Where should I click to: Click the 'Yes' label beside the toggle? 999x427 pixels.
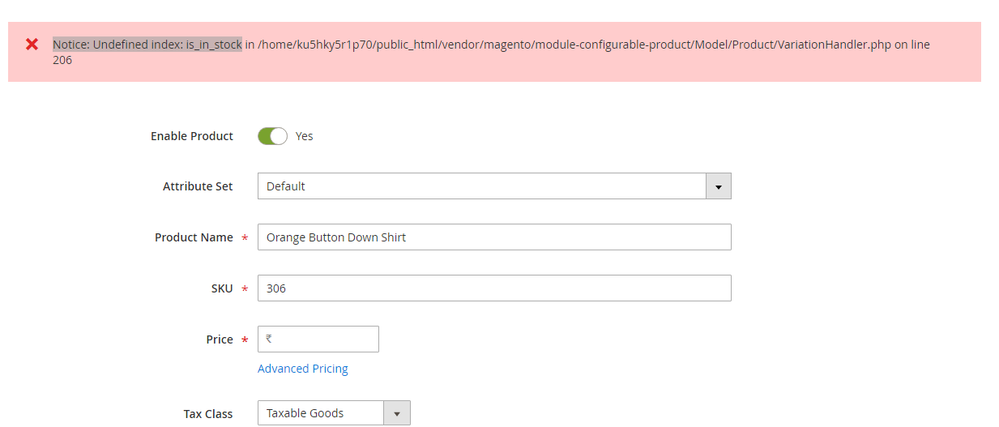coord(304,136)
